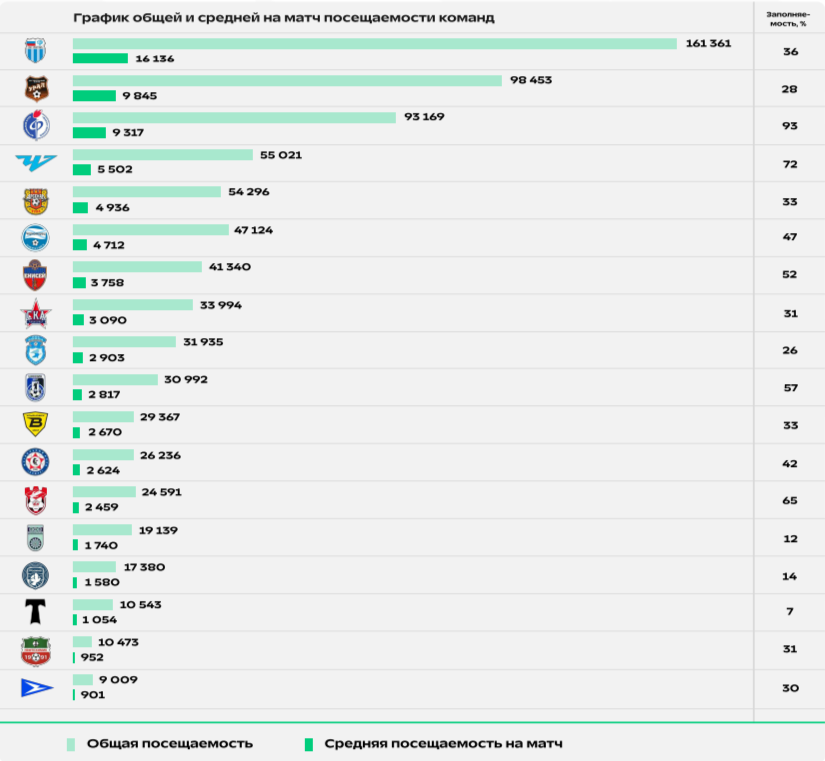
Task: Select the round Fakel logo with torch
Action: (x=35, y=126)
